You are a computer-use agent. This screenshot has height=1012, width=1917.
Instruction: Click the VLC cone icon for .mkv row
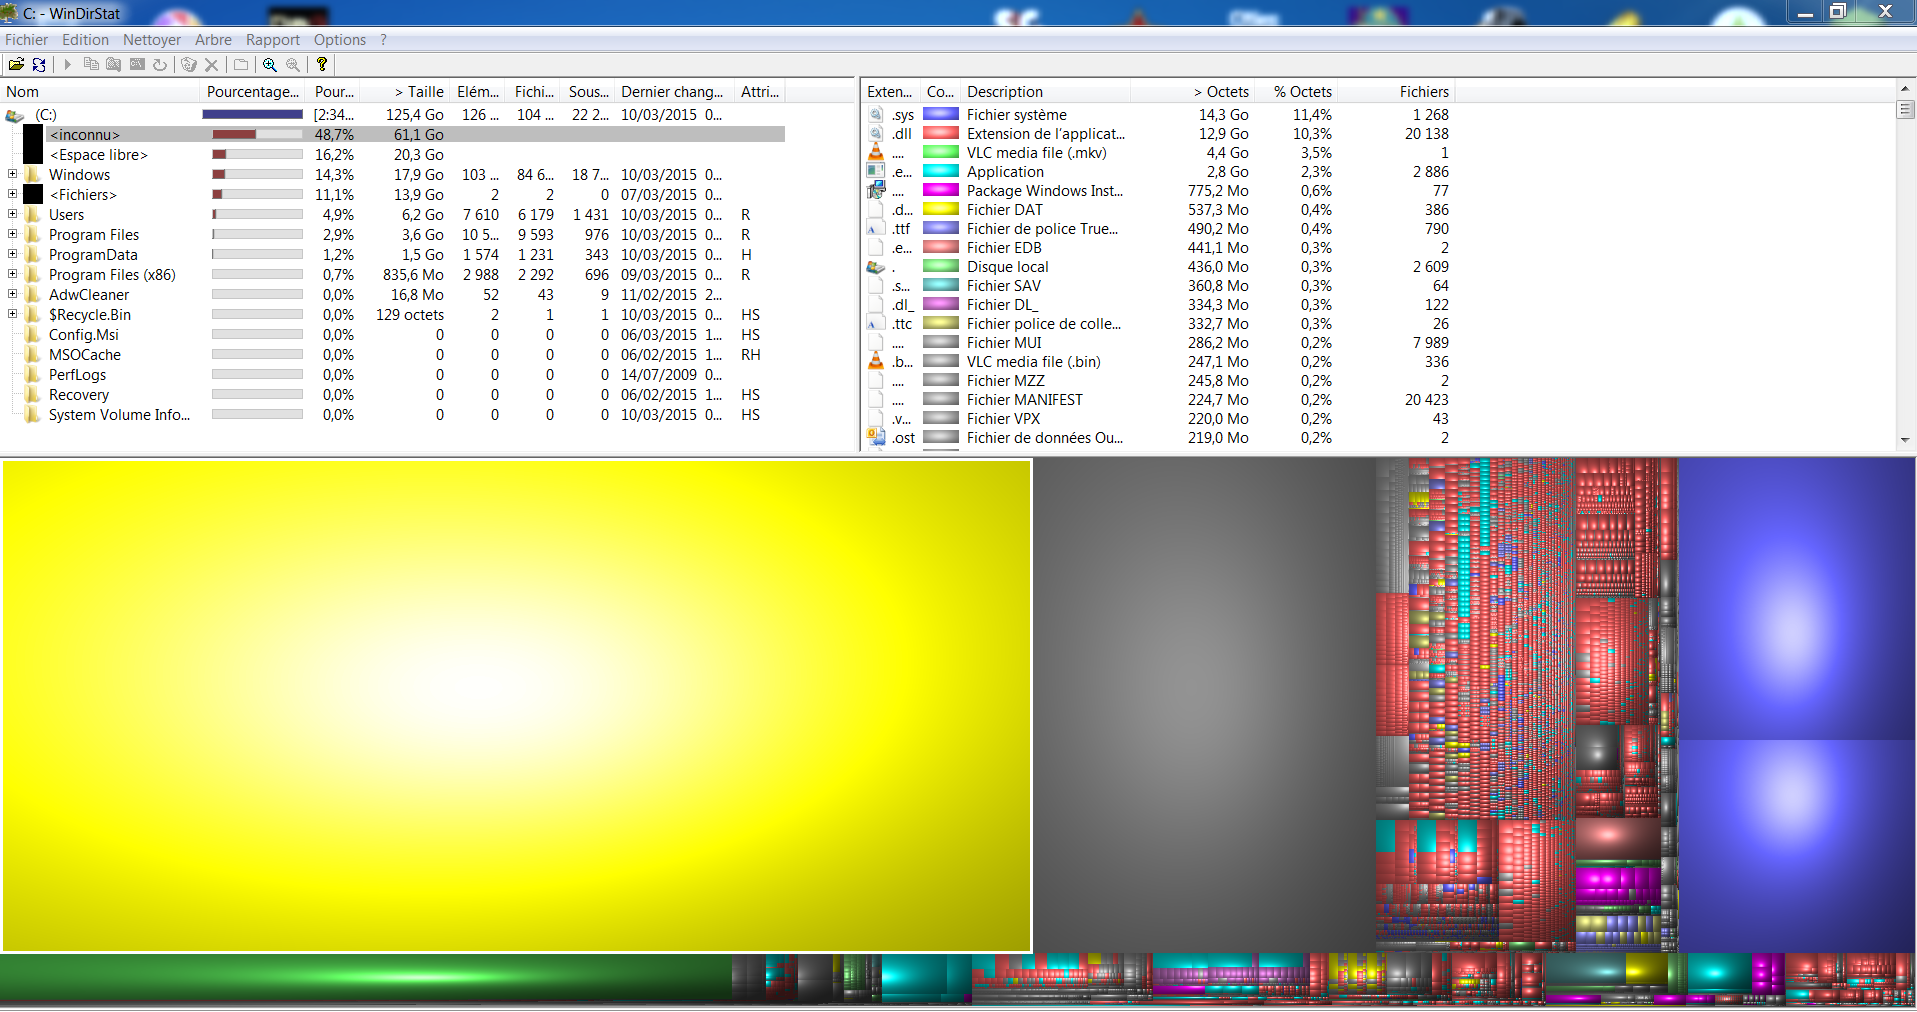point(876,153)
